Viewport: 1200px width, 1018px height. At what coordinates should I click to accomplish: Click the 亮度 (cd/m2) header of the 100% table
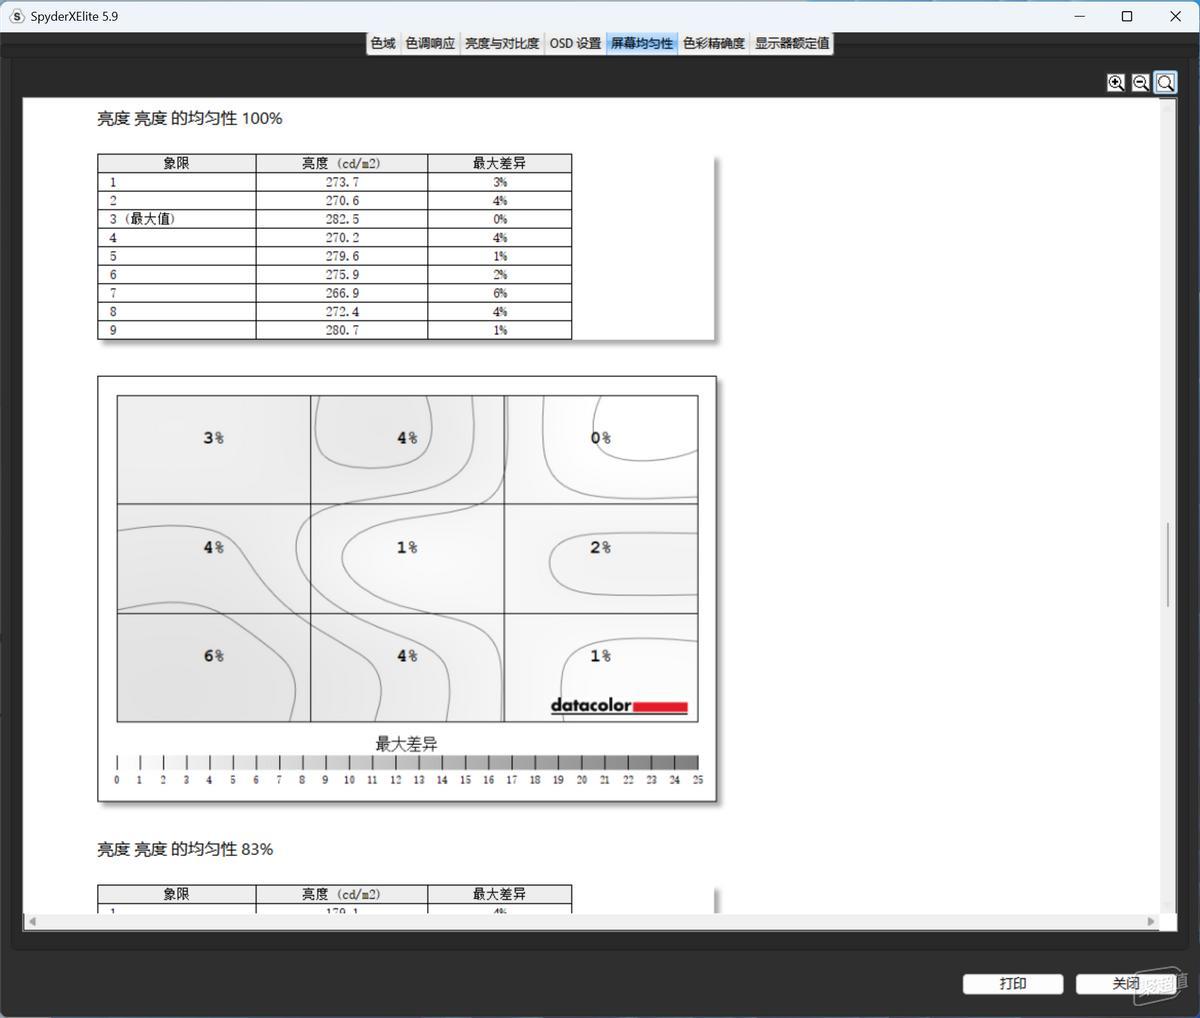click(x=342, y=163)
